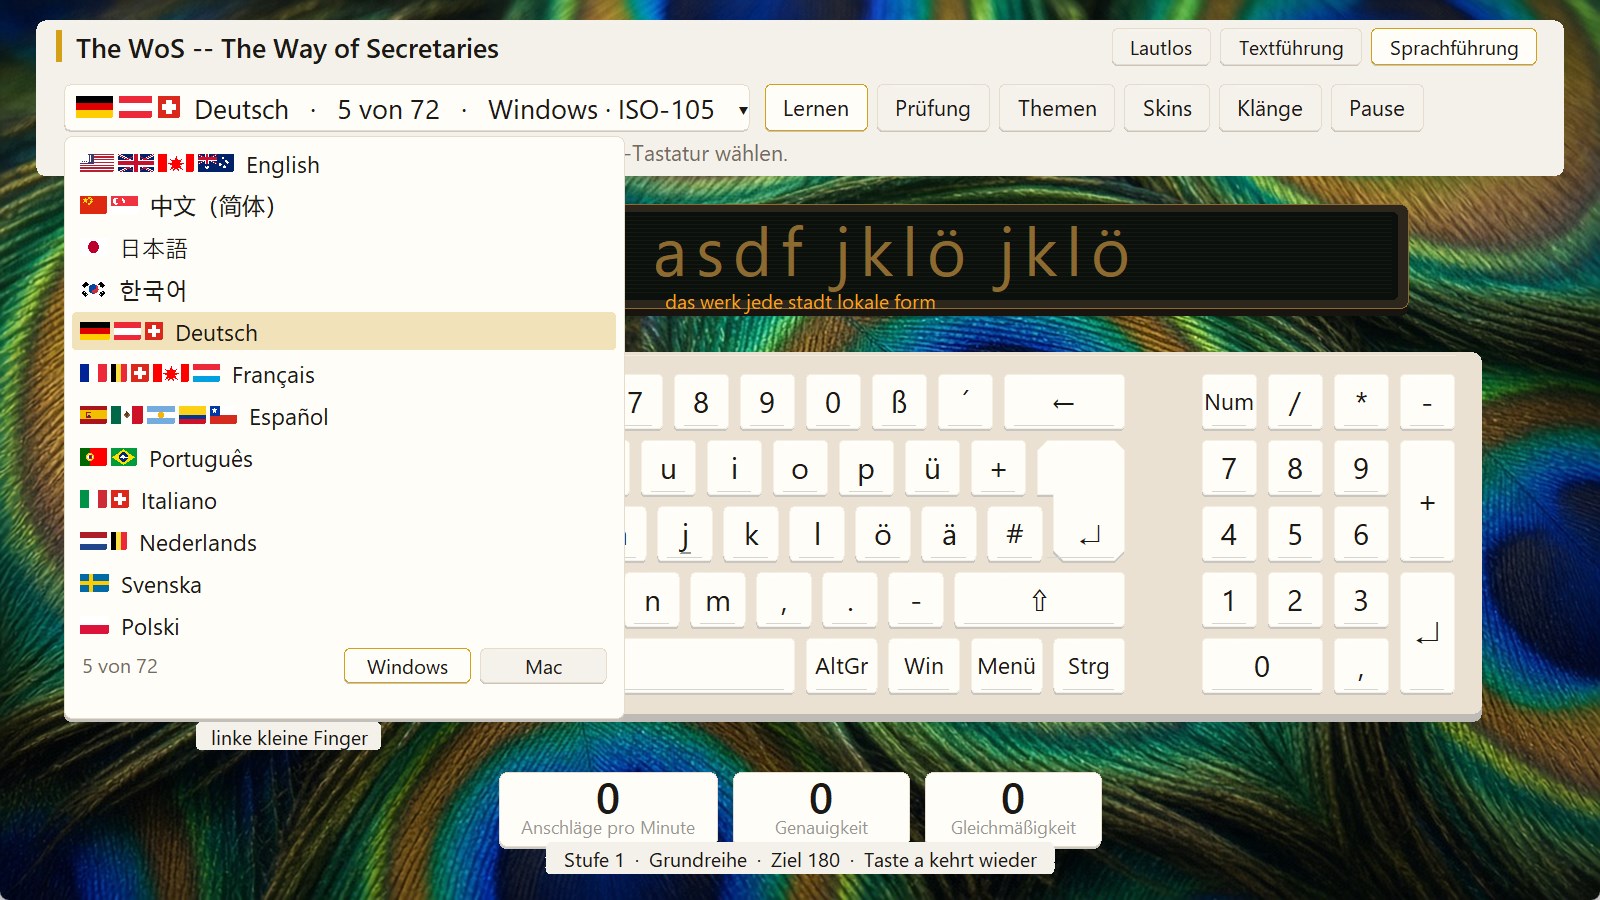
Task: Select English from the language list
Action: 343,165
